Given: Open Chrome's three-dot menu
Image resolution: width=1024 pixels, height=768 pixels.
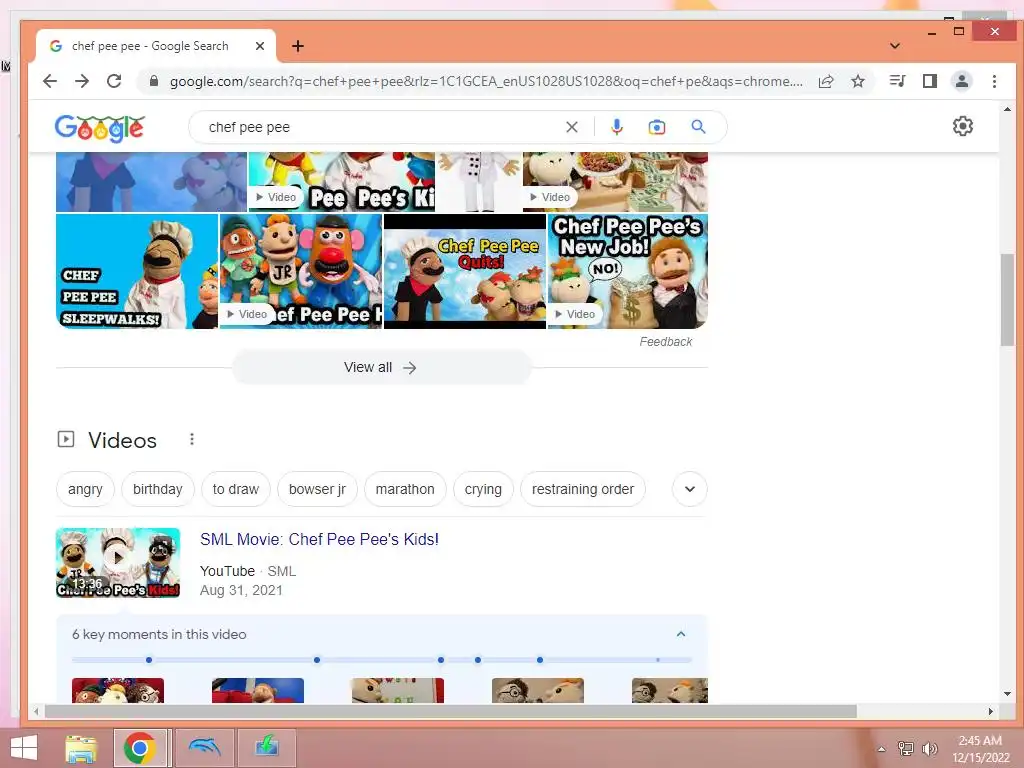Looking at the screenshot, I should click(x=994, y=81).
